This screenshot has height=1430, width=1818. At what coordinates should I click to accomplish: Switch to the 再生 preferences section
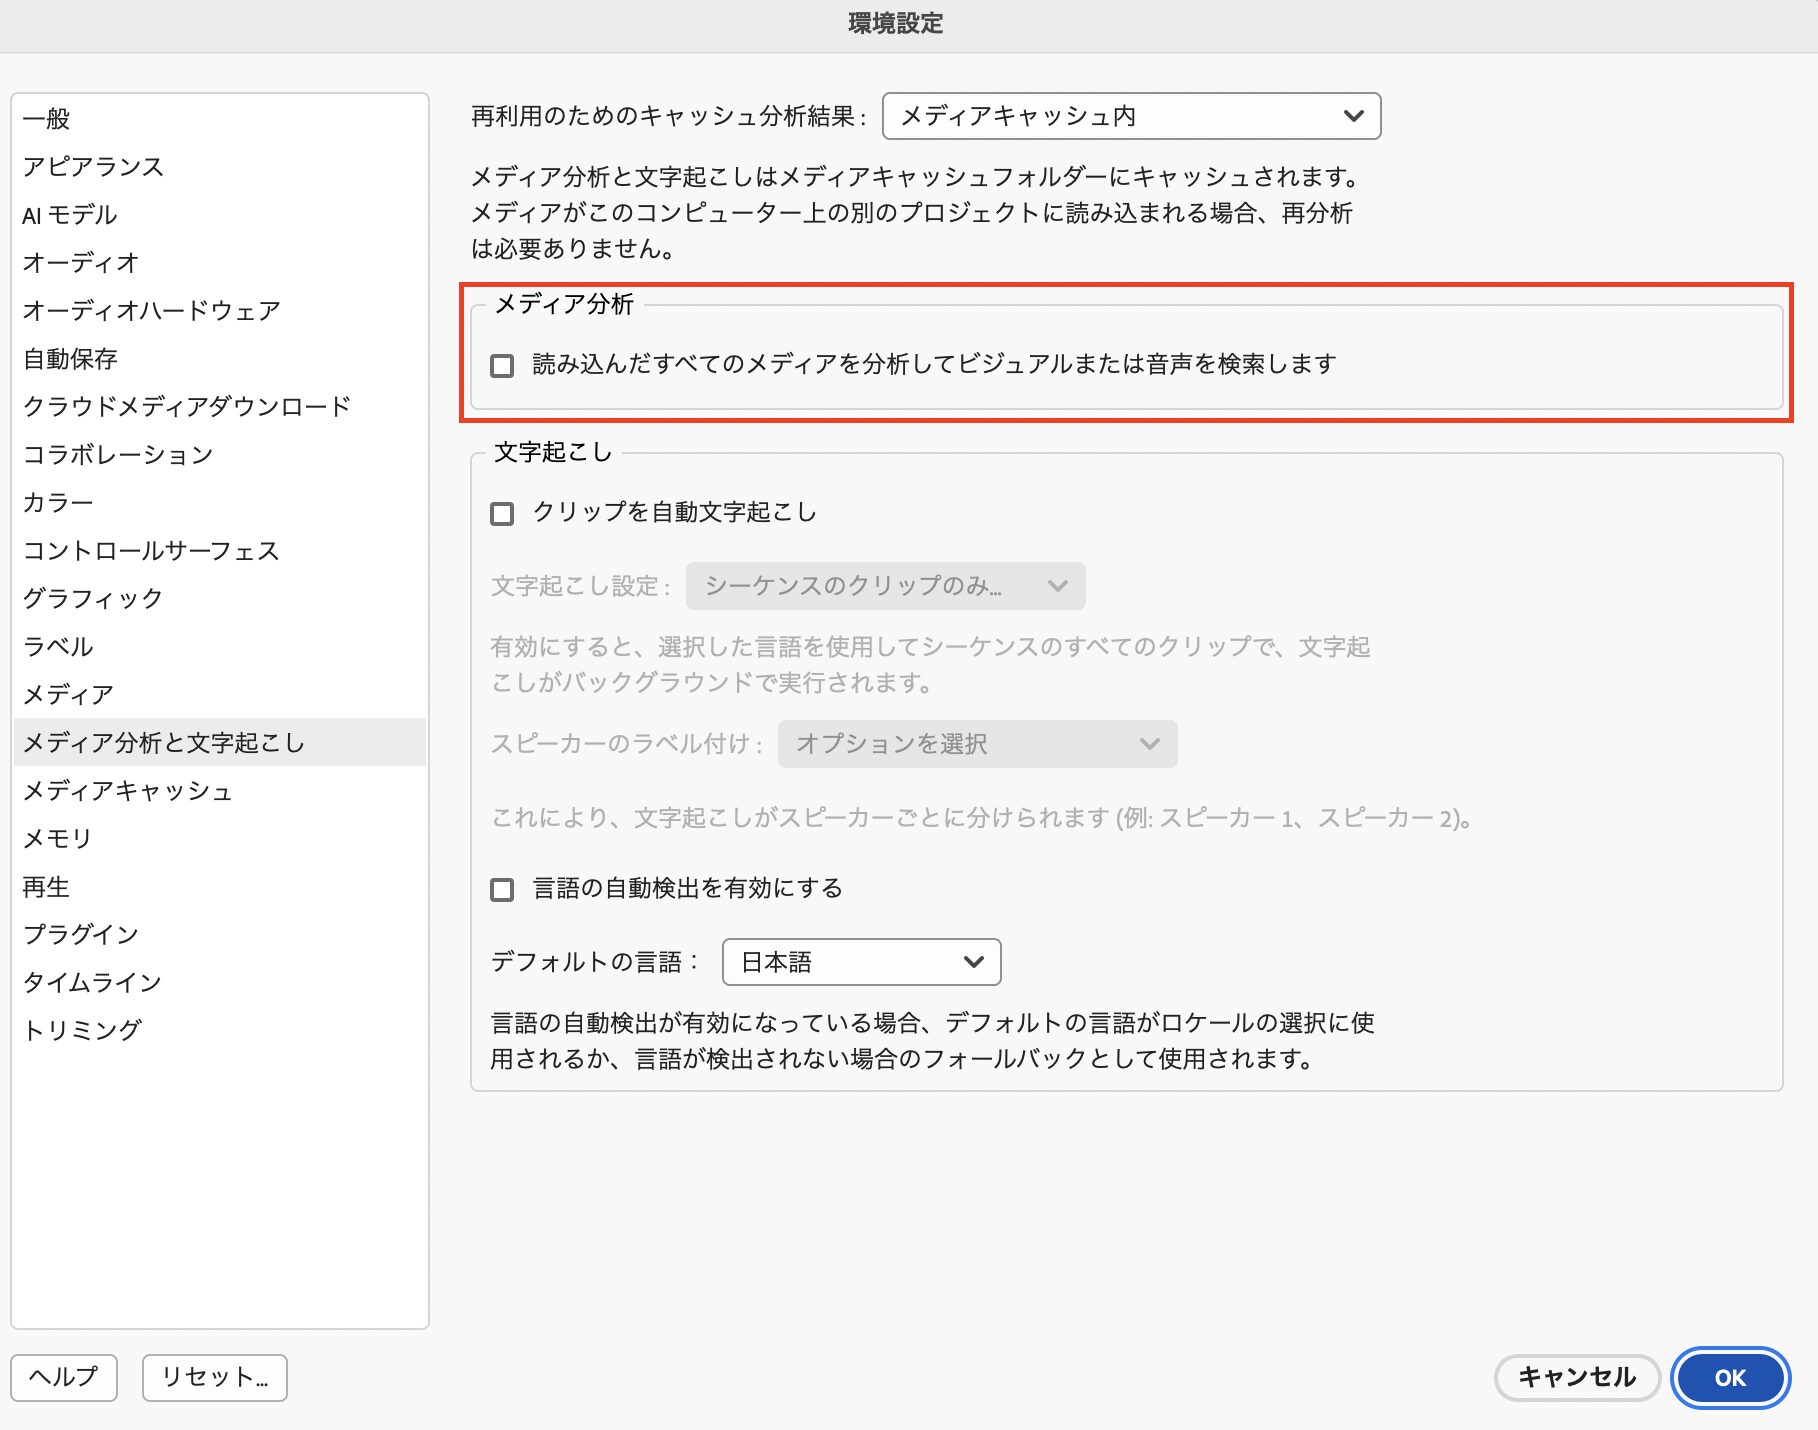[x=46, y=886]
